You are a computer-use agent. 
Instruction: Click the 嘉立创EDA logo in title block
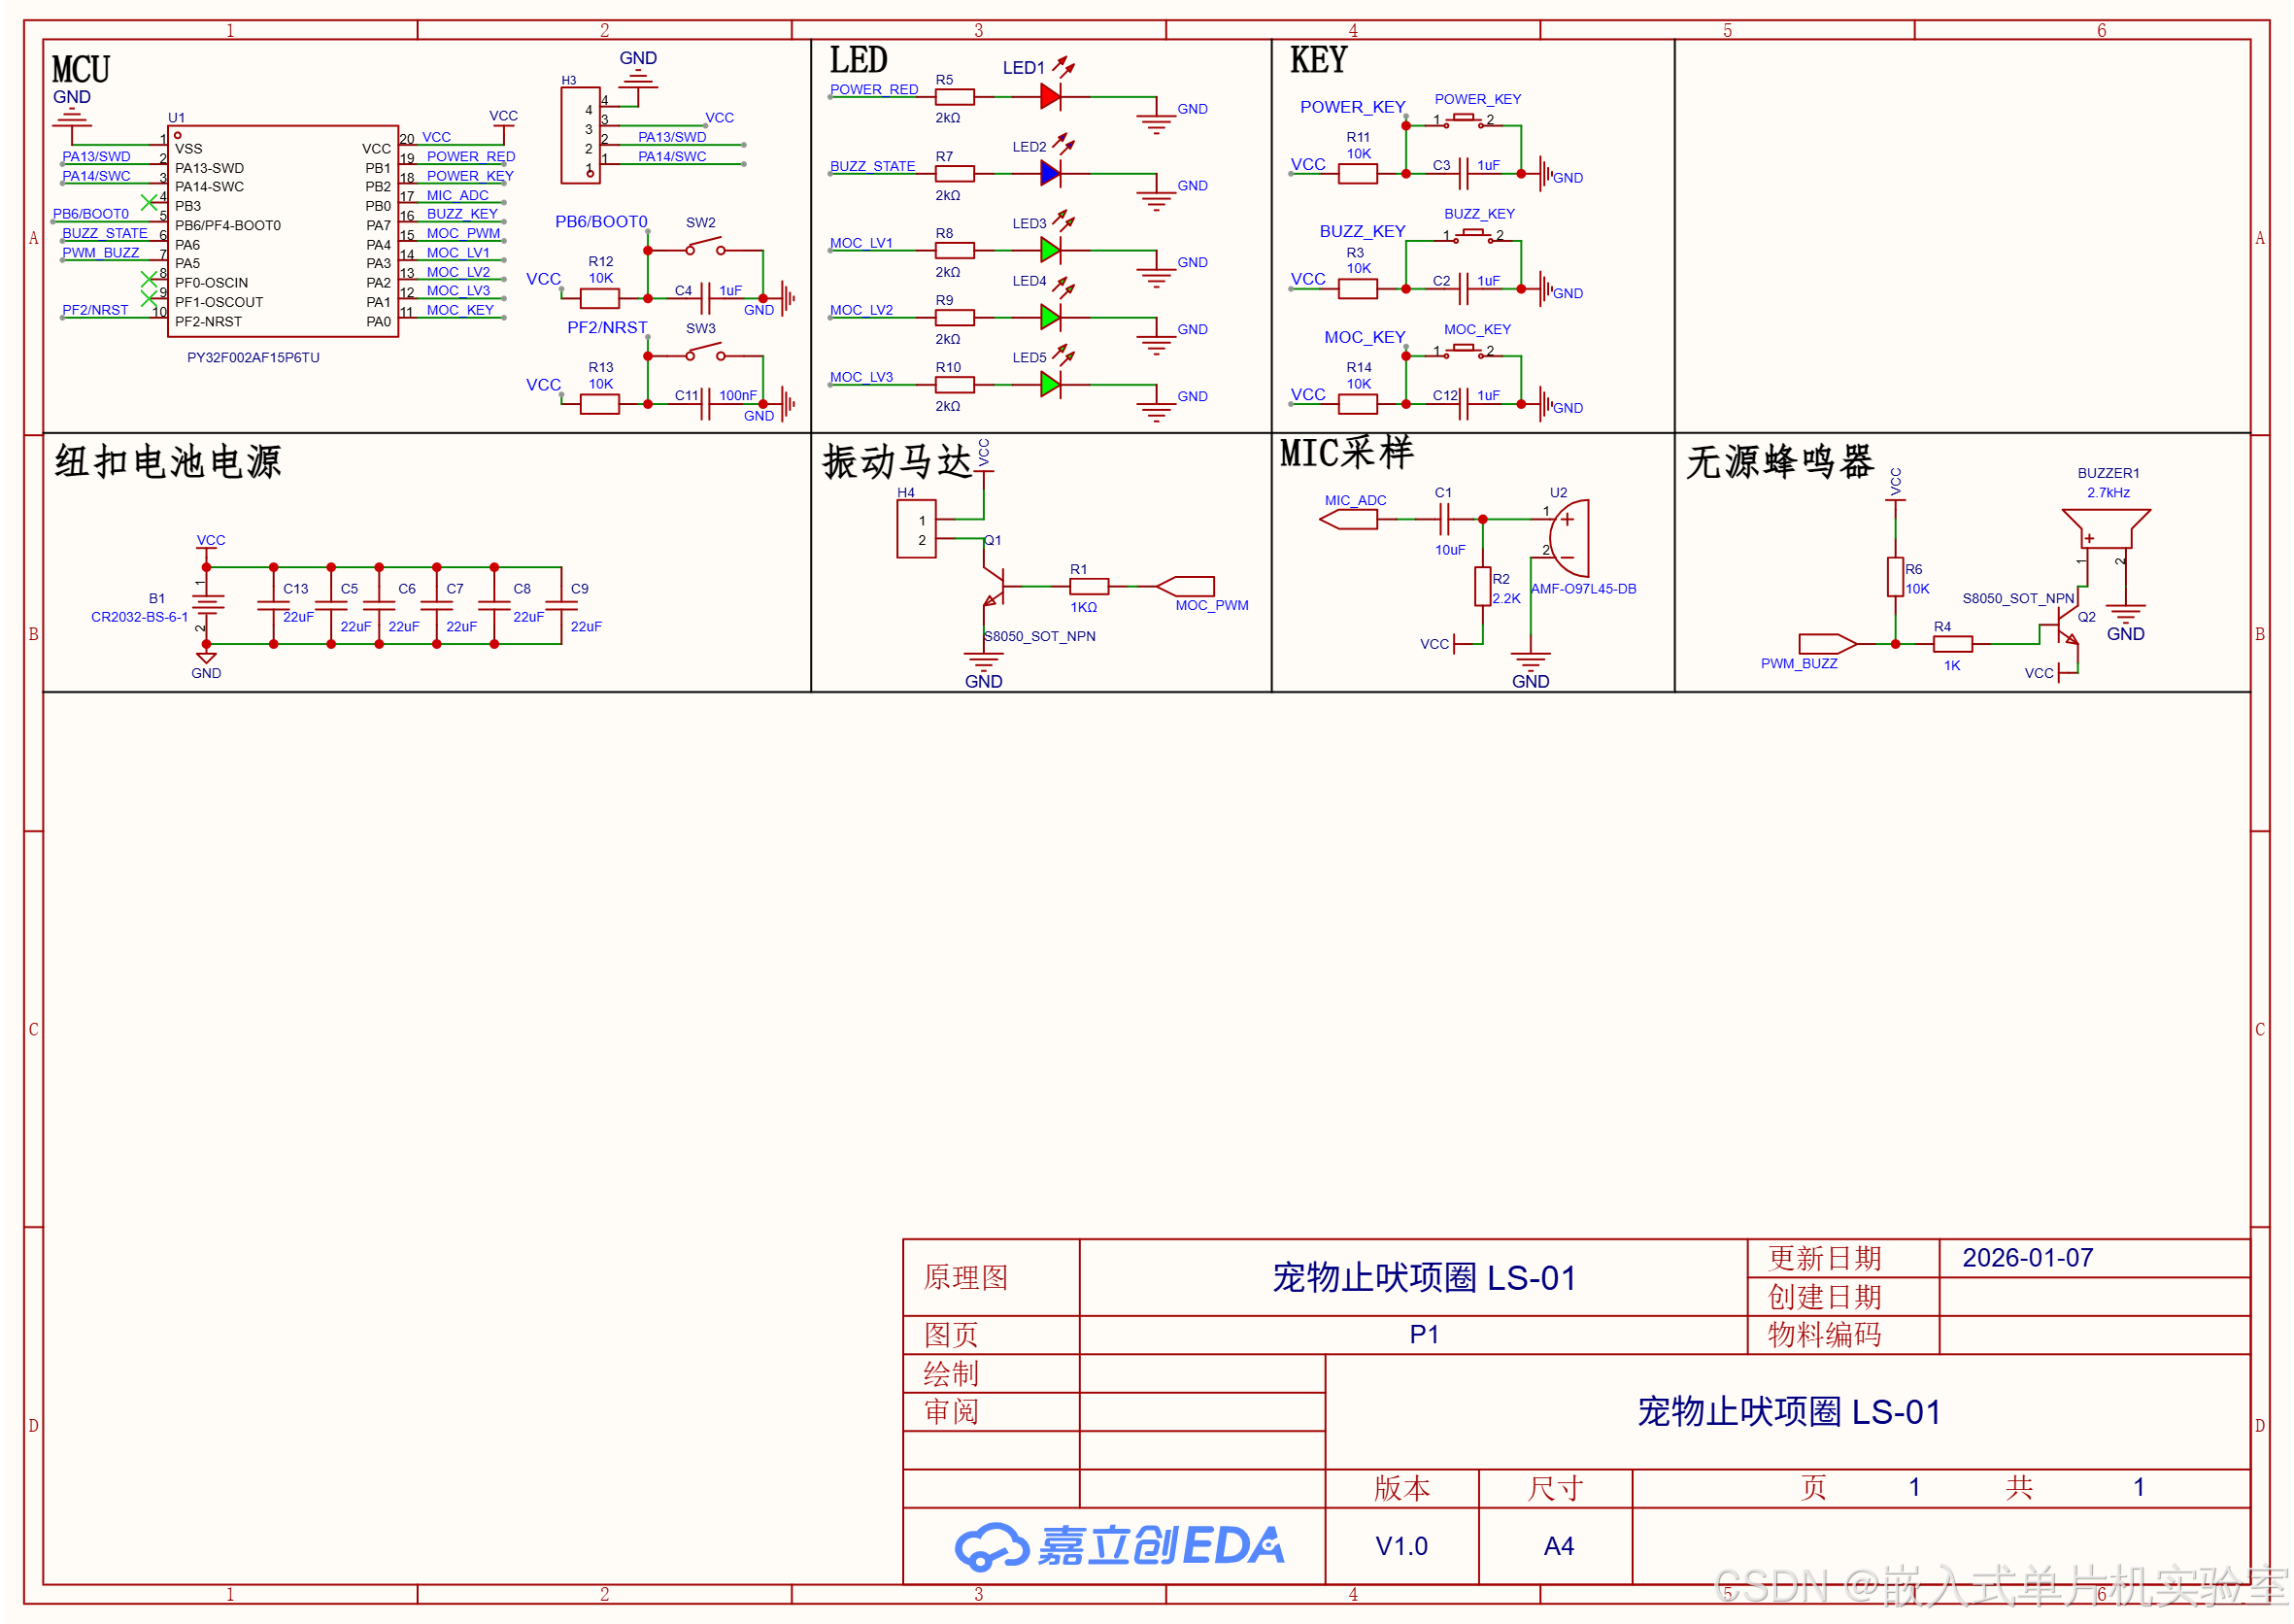pos(1118,1546)
